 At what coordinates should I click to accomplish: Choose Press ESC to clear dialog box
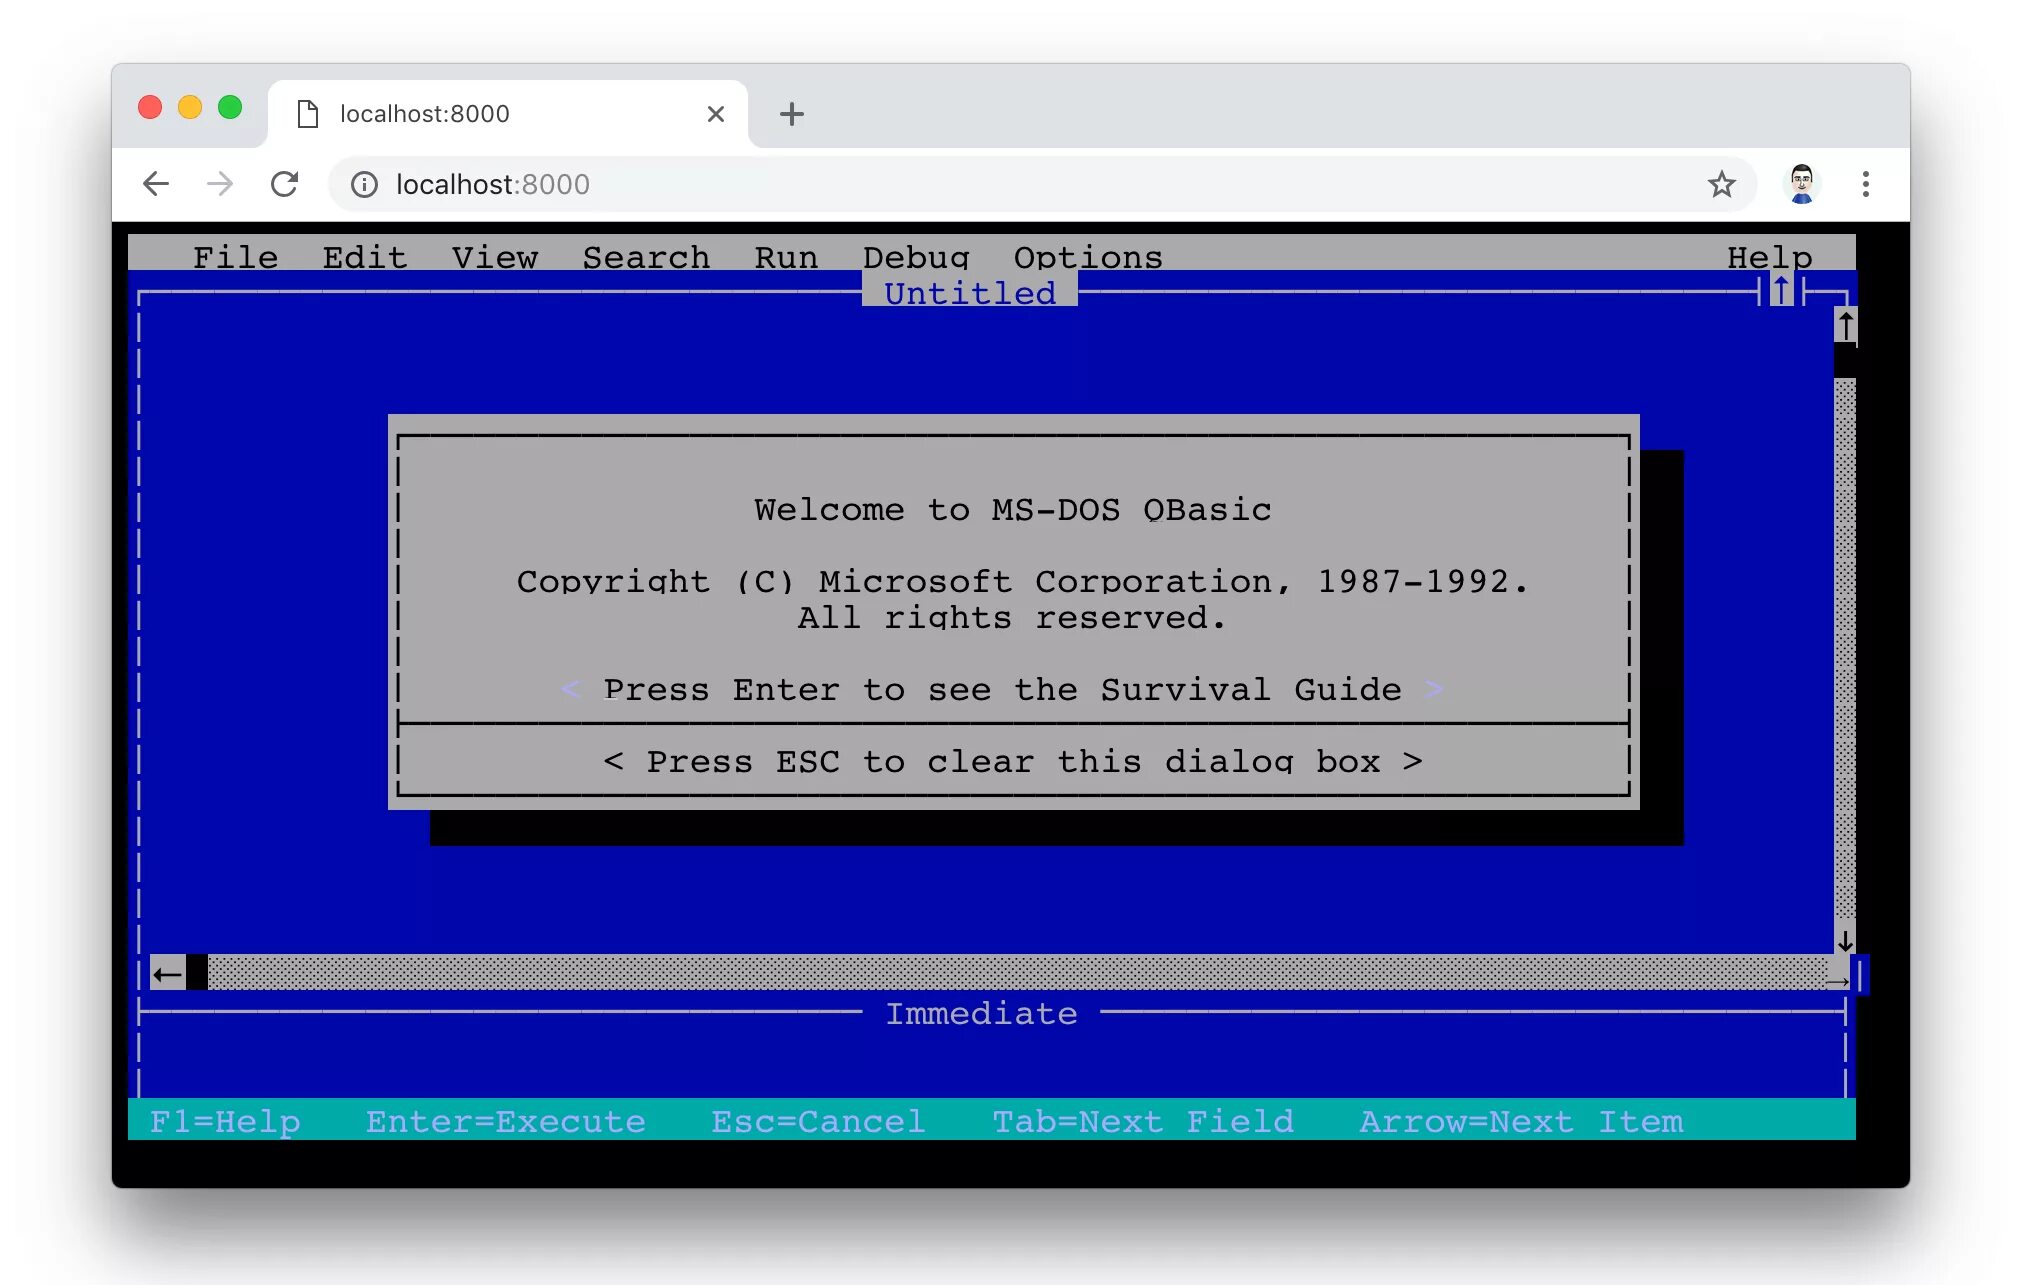[1012, 761]
